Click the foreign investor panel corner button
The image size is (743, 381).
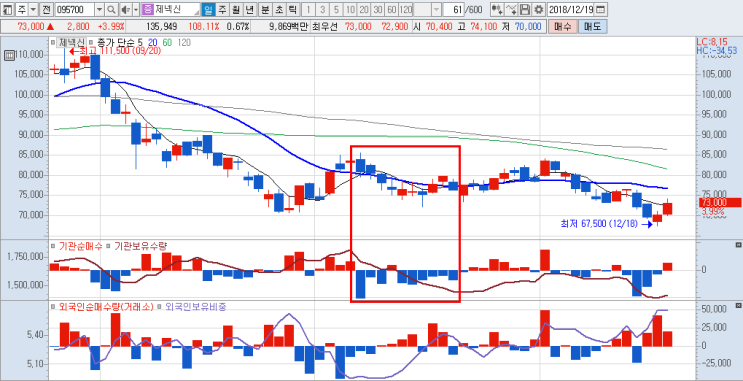[x=738, y=305]
